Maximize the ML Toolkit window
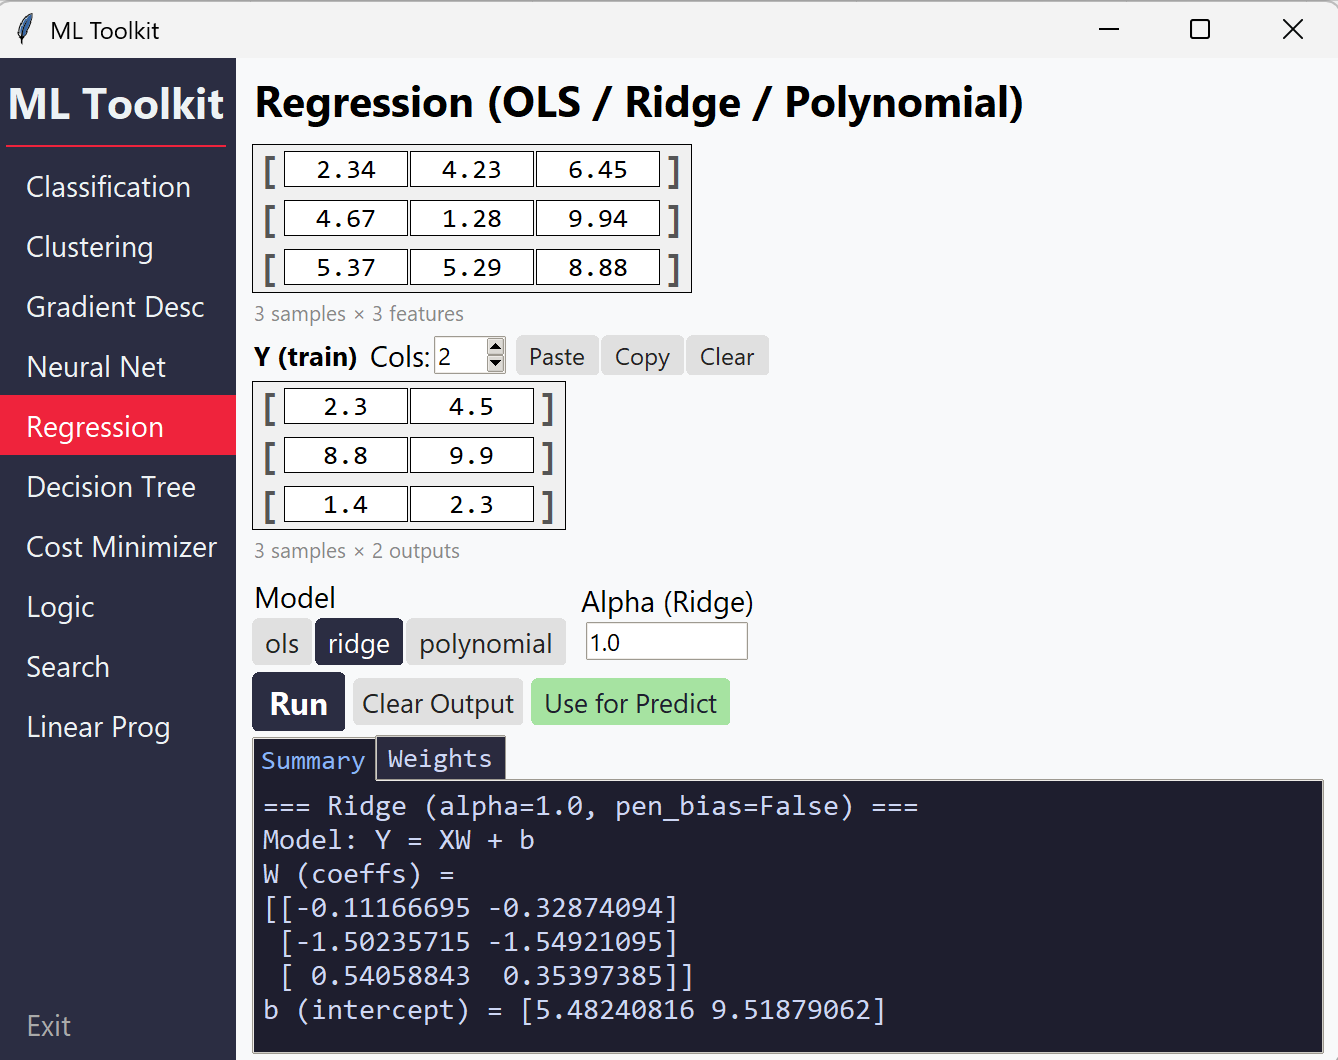This screenshot has height=1060, width=1338. [x=1200, y=30]
